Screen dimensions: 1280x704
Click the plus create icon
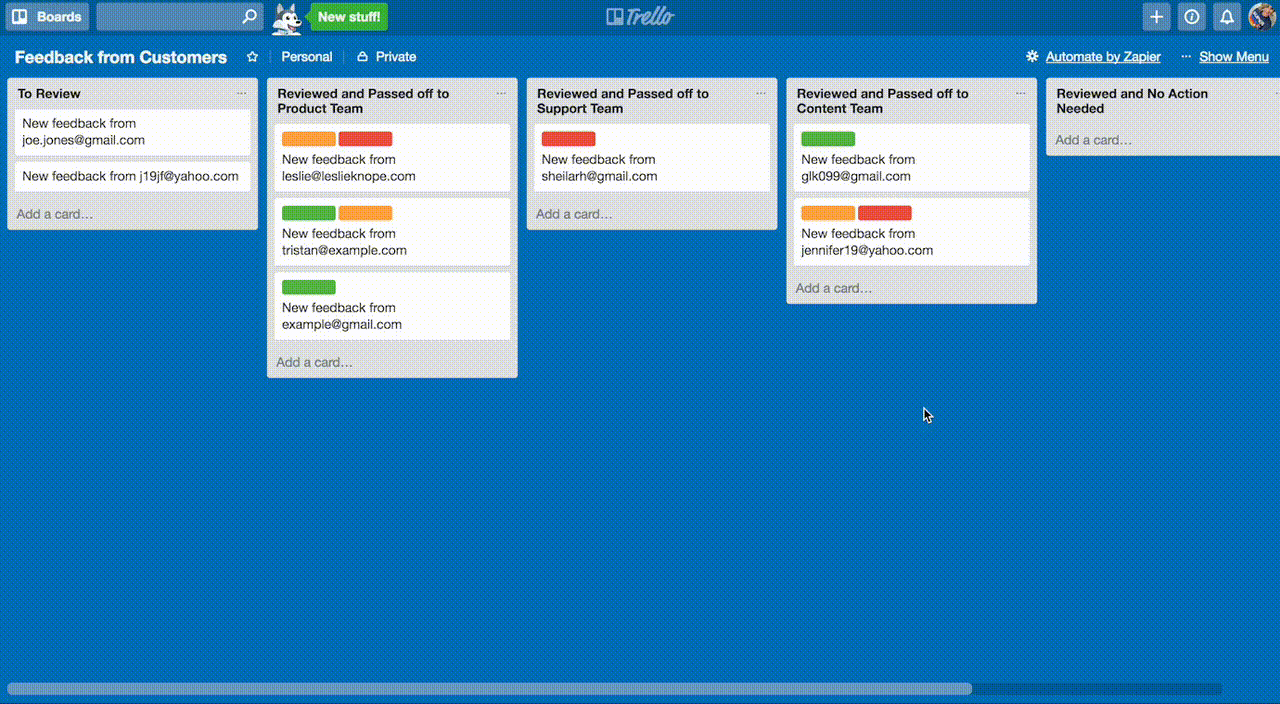(1156, 17)
